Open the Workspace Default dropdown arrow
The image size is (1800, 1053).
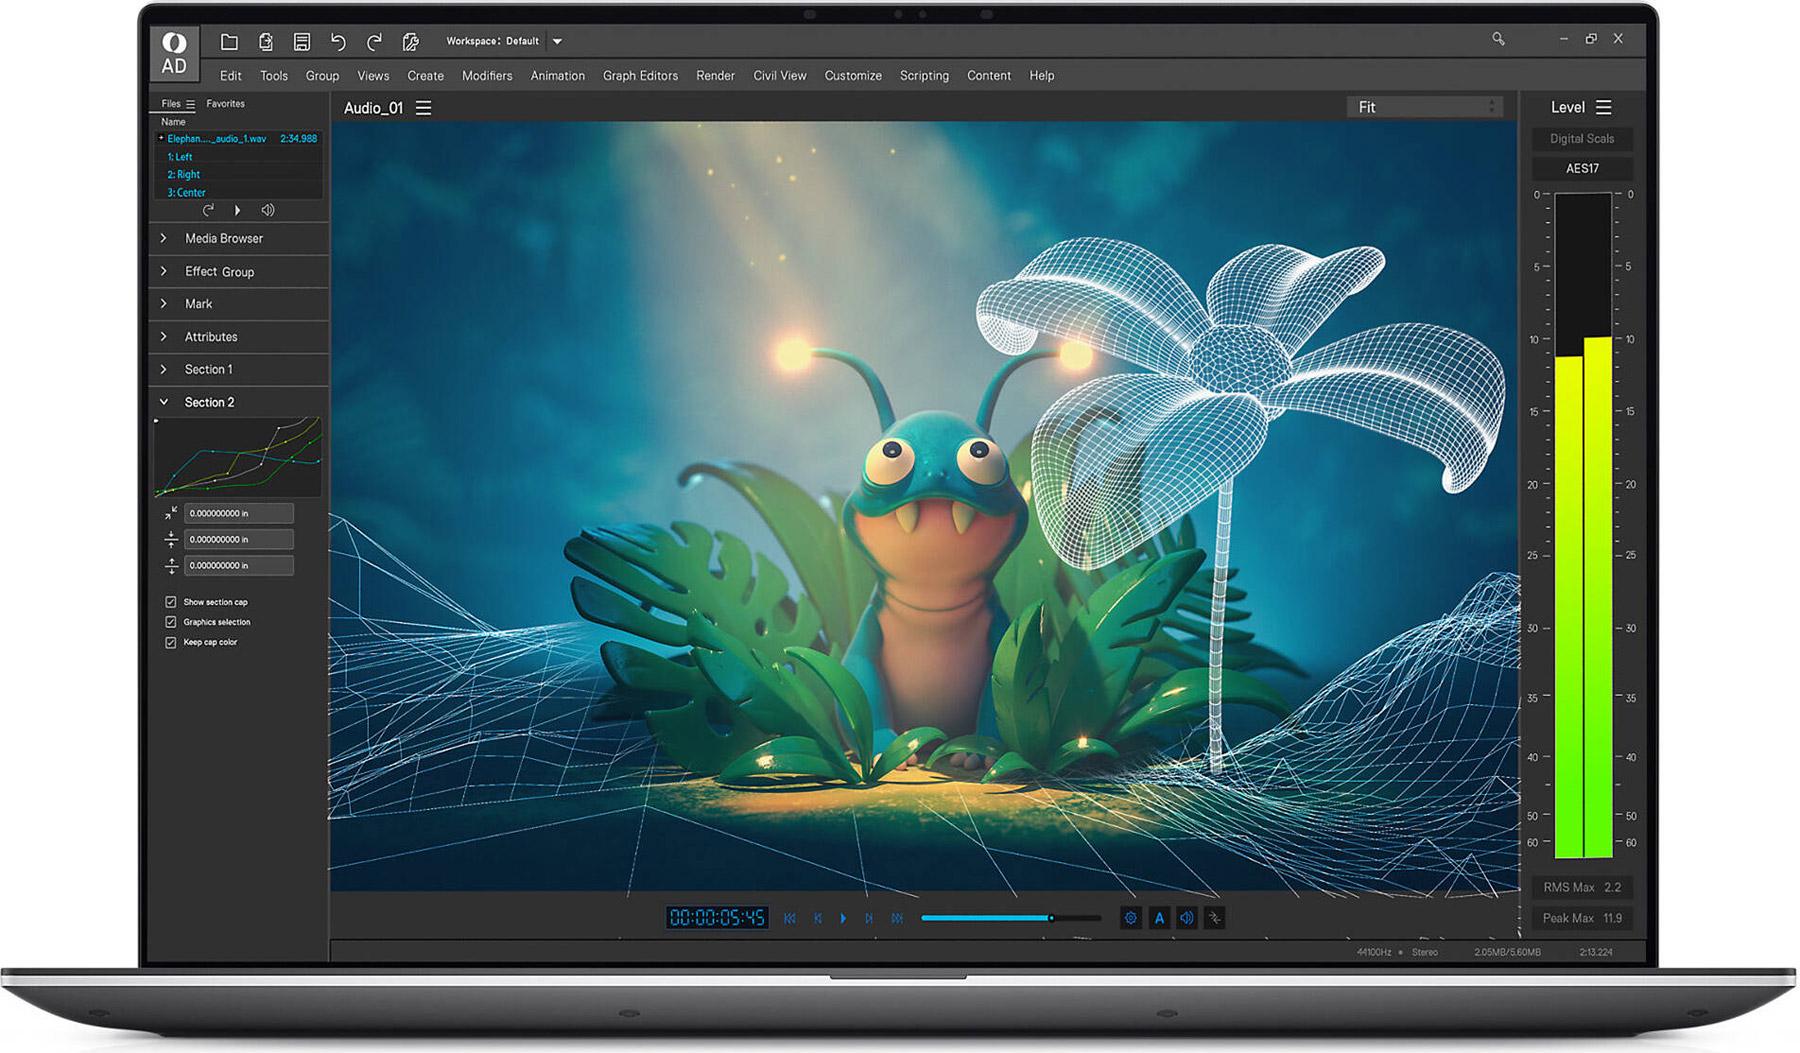click(x=557, y=41)
